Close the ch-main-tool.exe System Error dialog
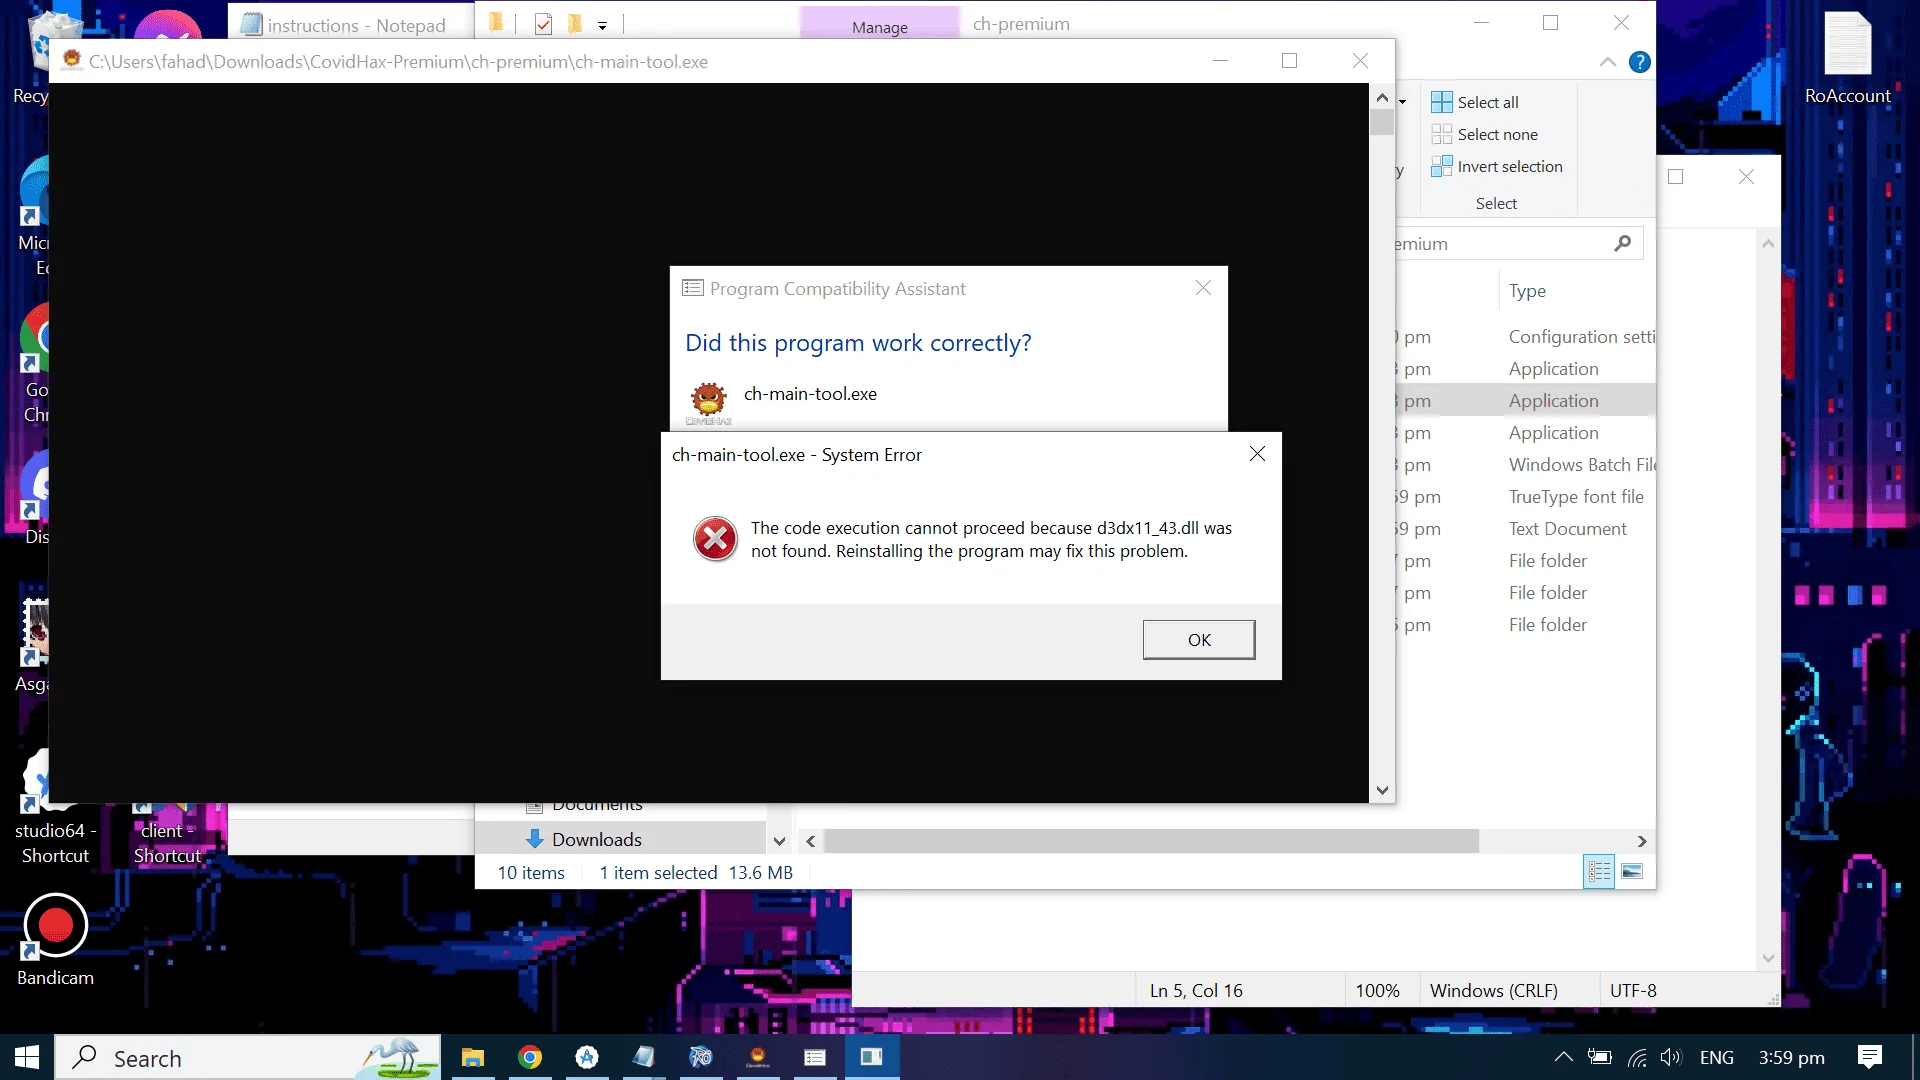This screenshot has width=1920, height=1080. pos(1257,454)
